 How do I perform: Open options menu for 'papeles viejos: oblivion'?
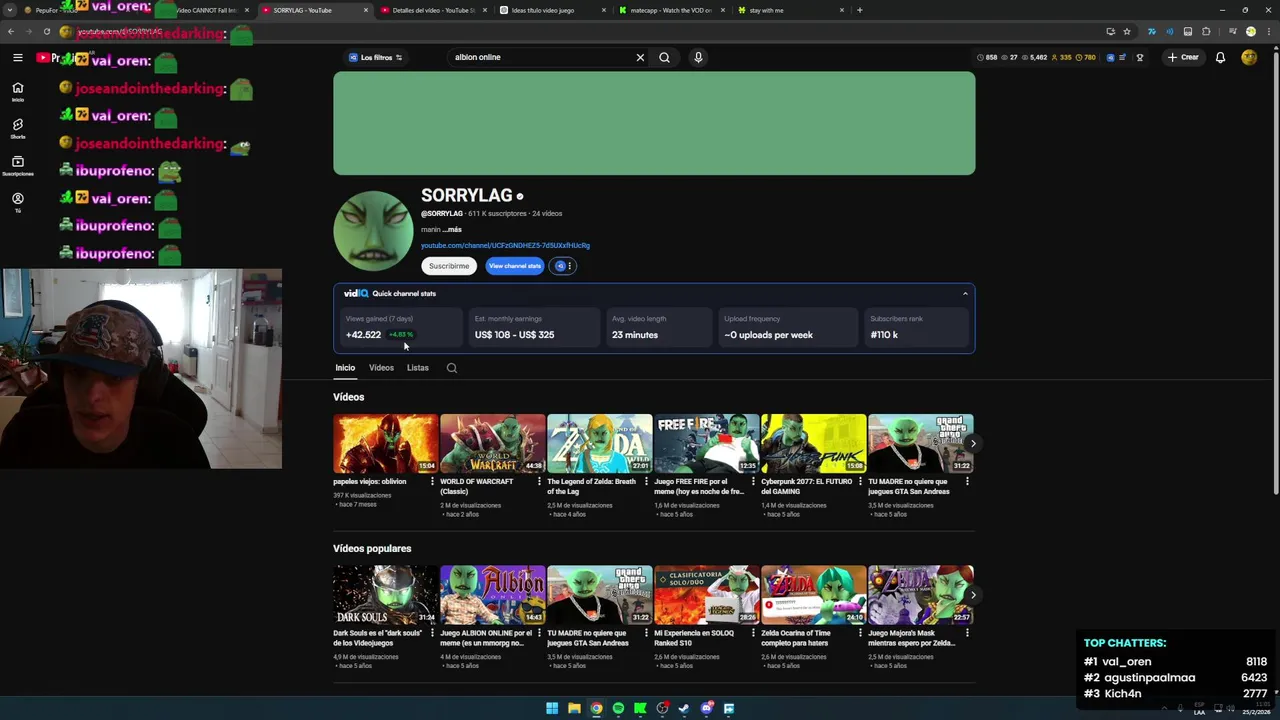pos(432,482)
